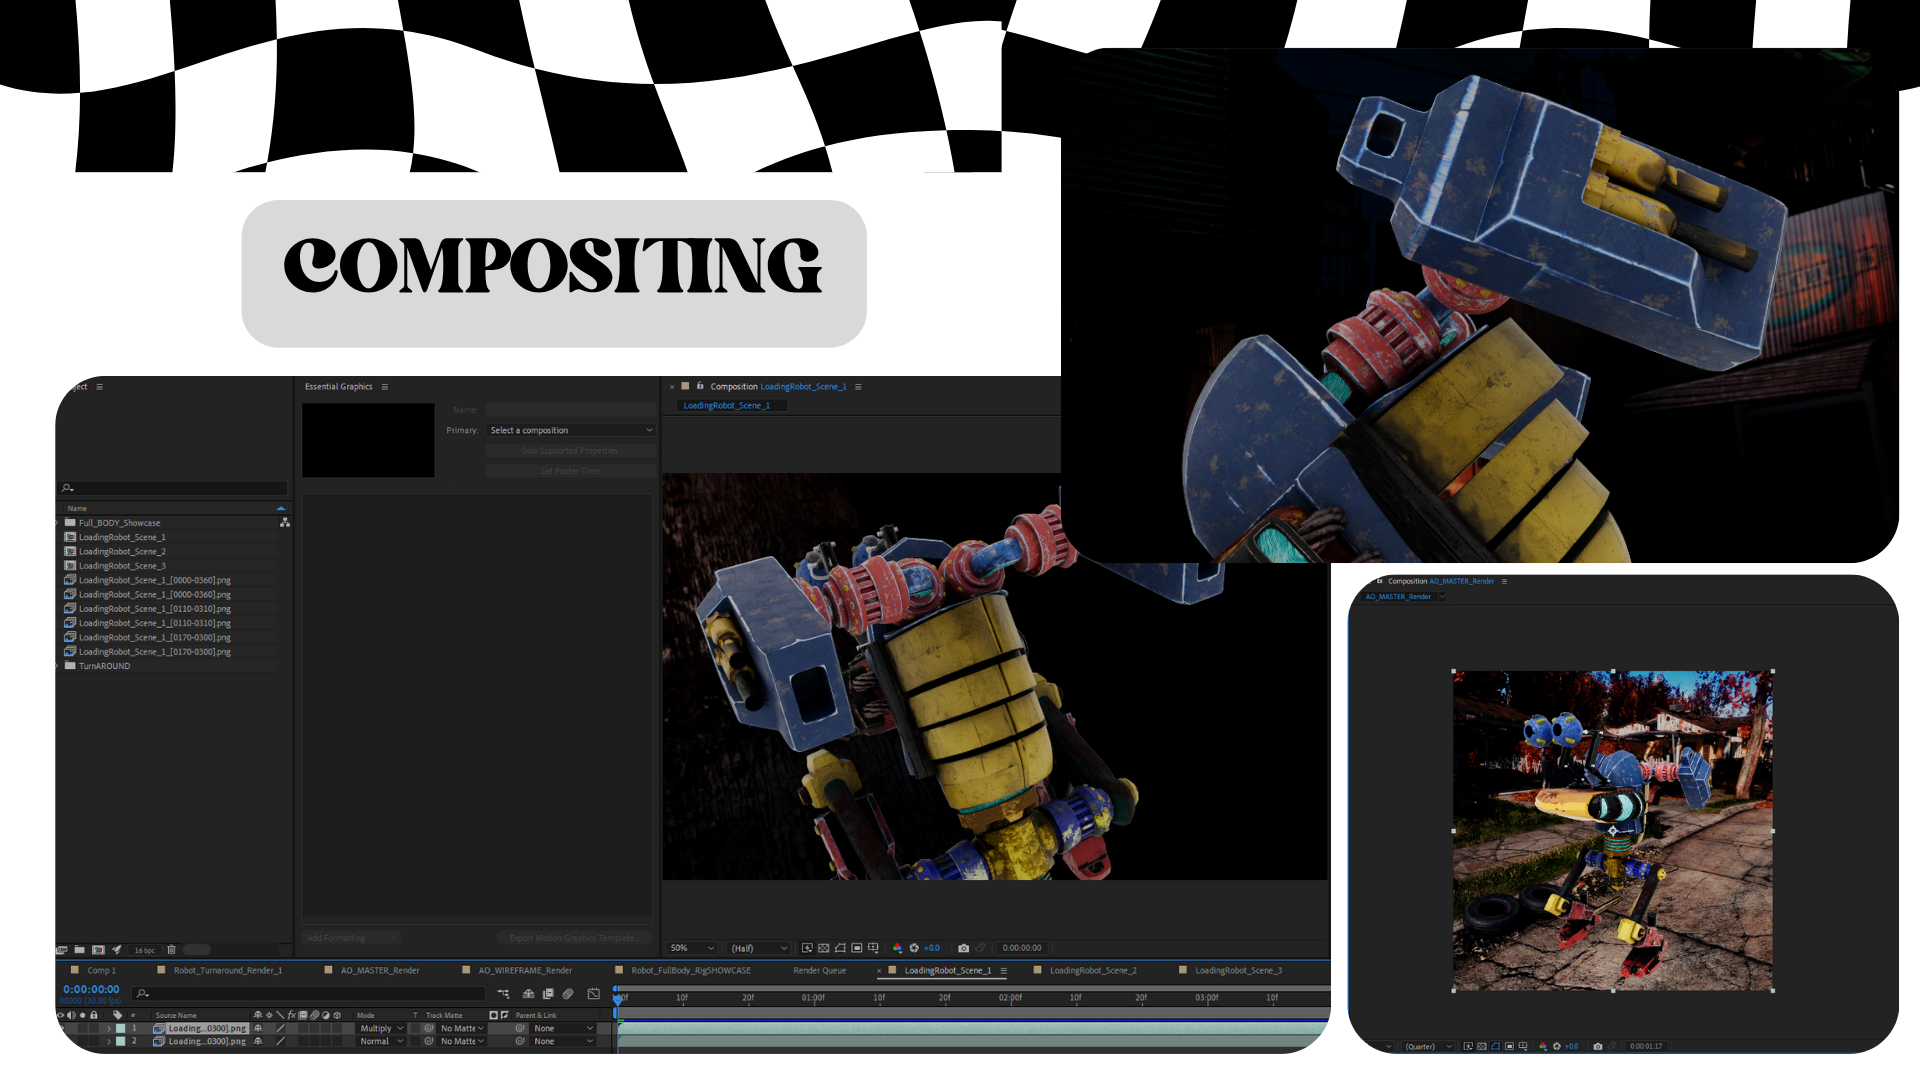Create a new composition from the Project panel

pyautogui.click(x=98, y=950)
